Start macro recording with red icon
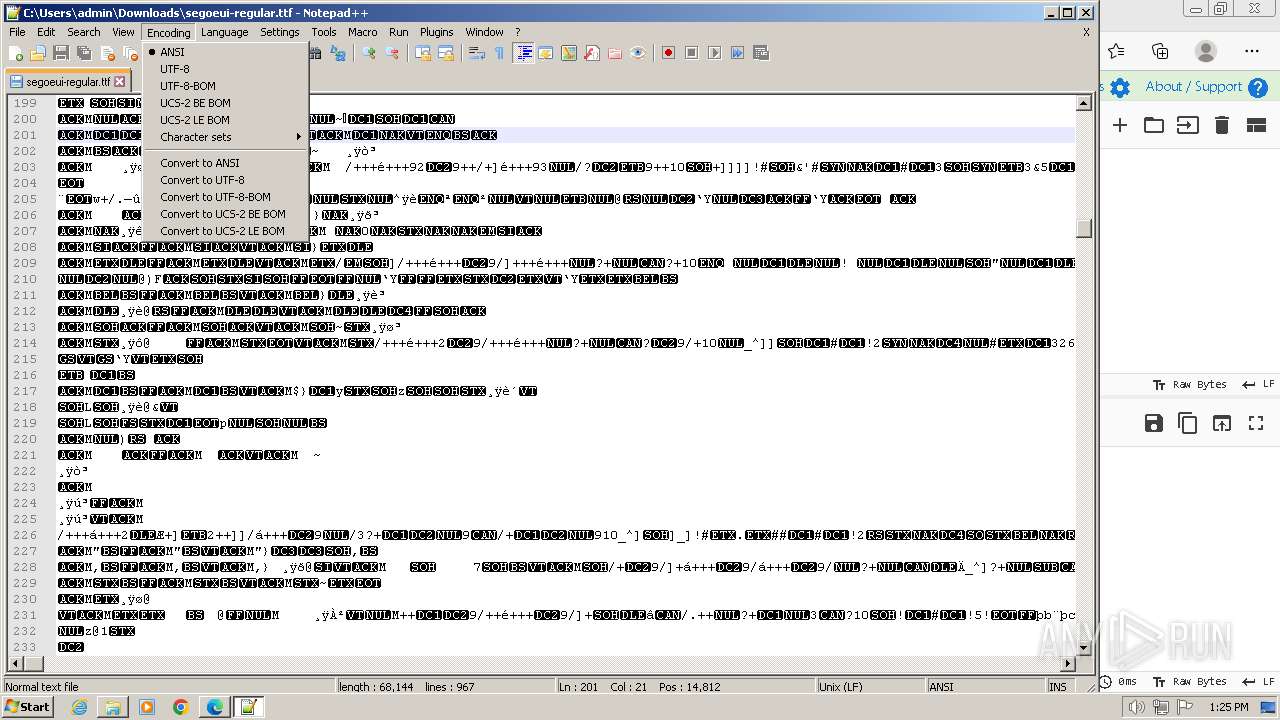 click(668, 53)
